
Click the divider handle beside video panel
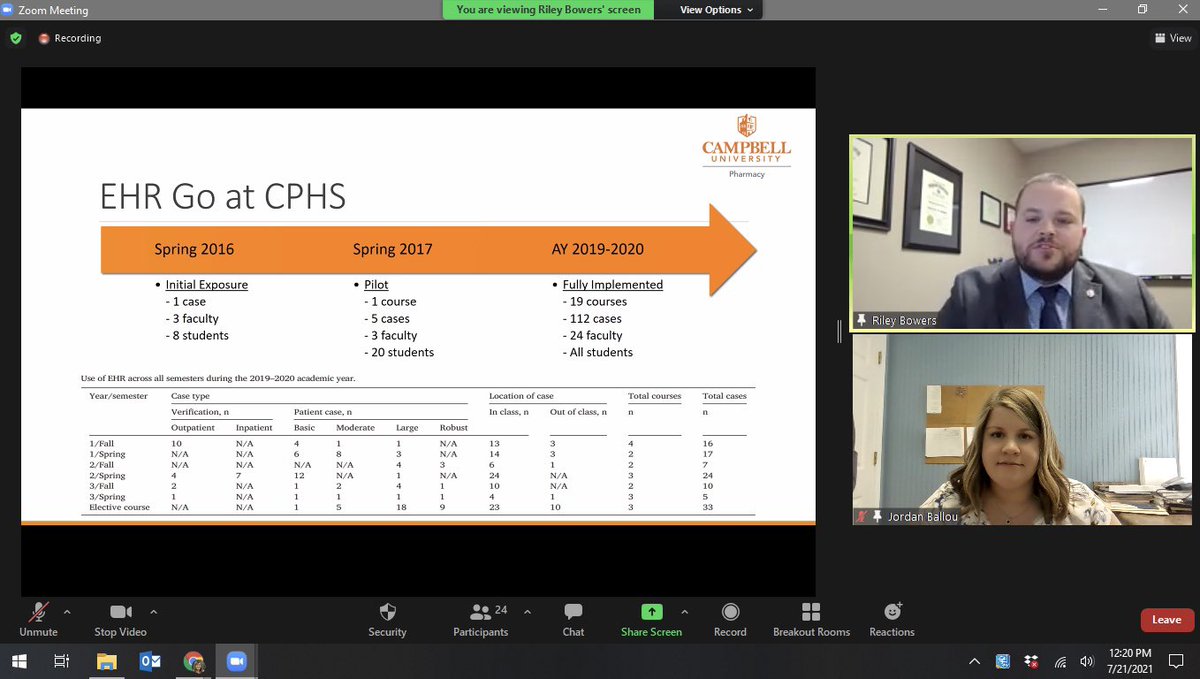pos(840,332)
